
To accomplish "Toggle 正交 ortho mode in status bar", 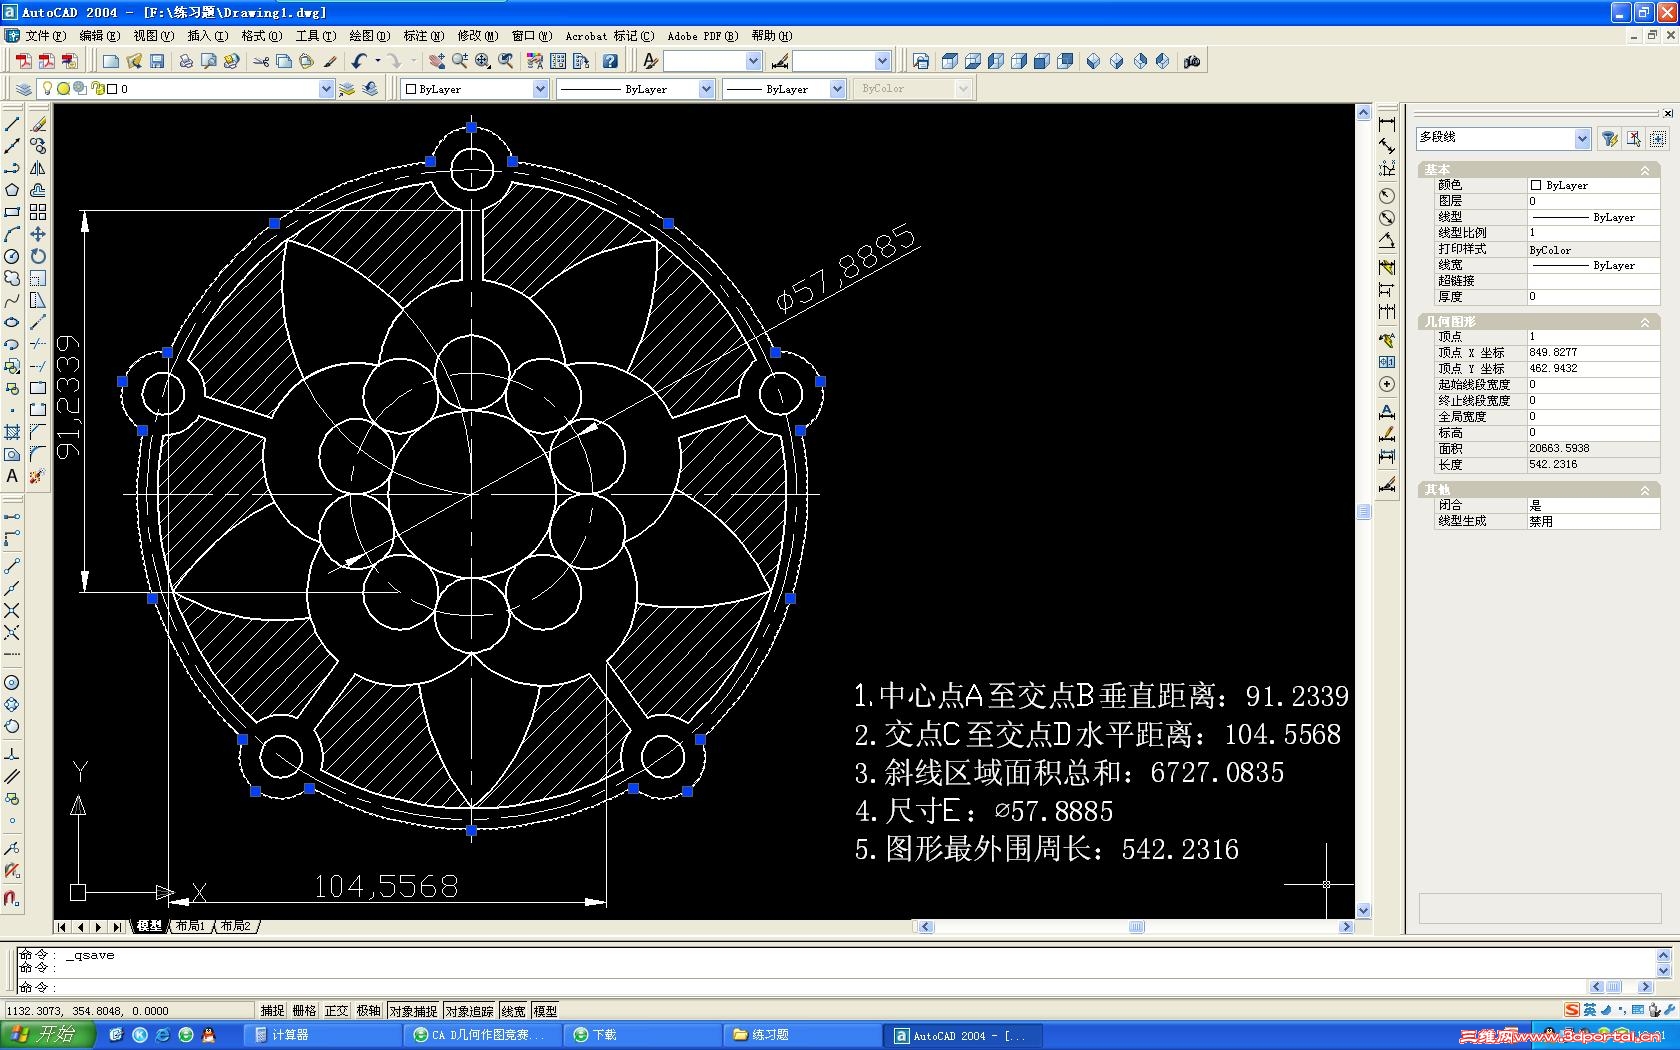I will coord(336,1011).
